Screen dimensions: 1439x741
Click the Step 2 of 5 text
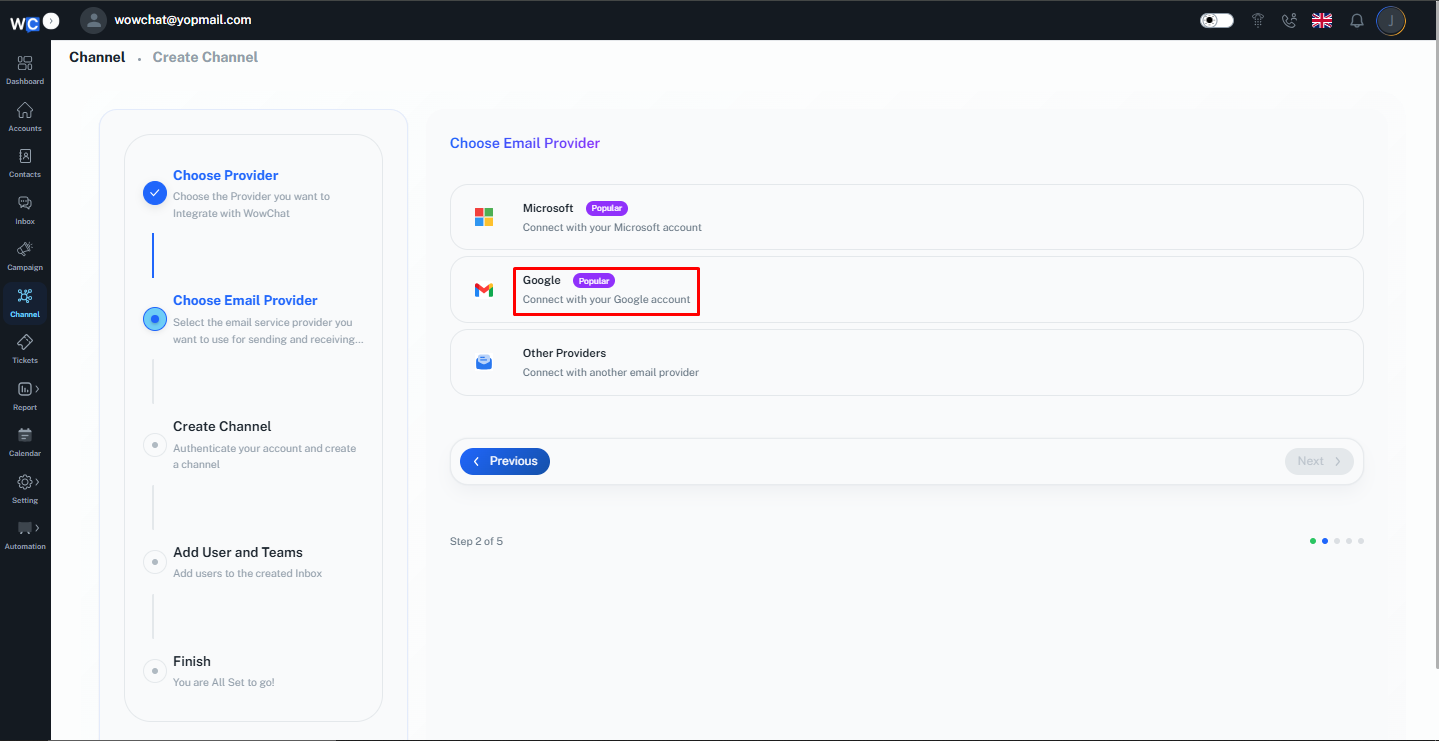476,541
